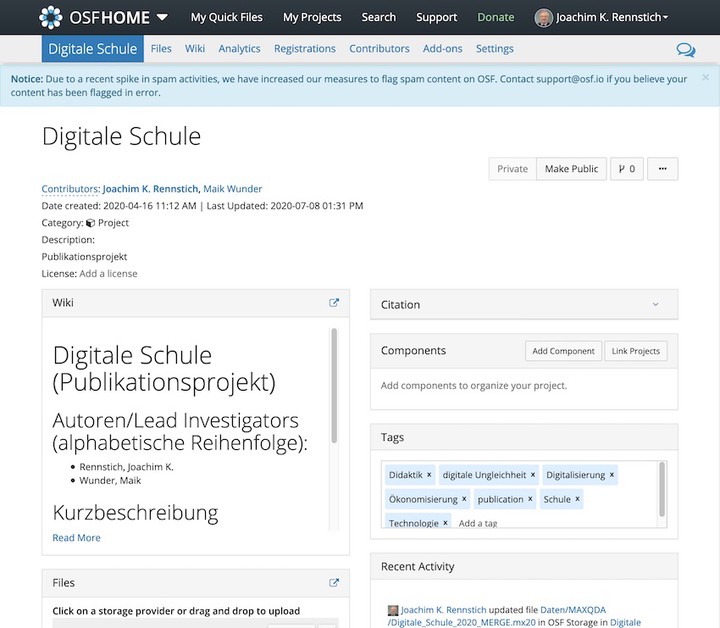
Task: Open Search in top navigation
Action: coord(378,17)
